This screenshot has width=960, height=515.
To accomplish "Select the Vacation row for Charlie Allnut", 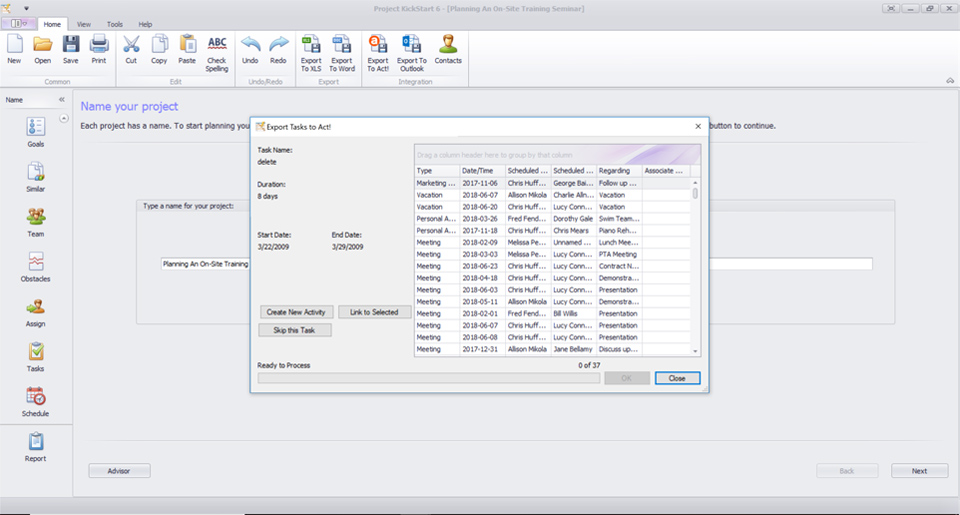I will tap(553, 195).
